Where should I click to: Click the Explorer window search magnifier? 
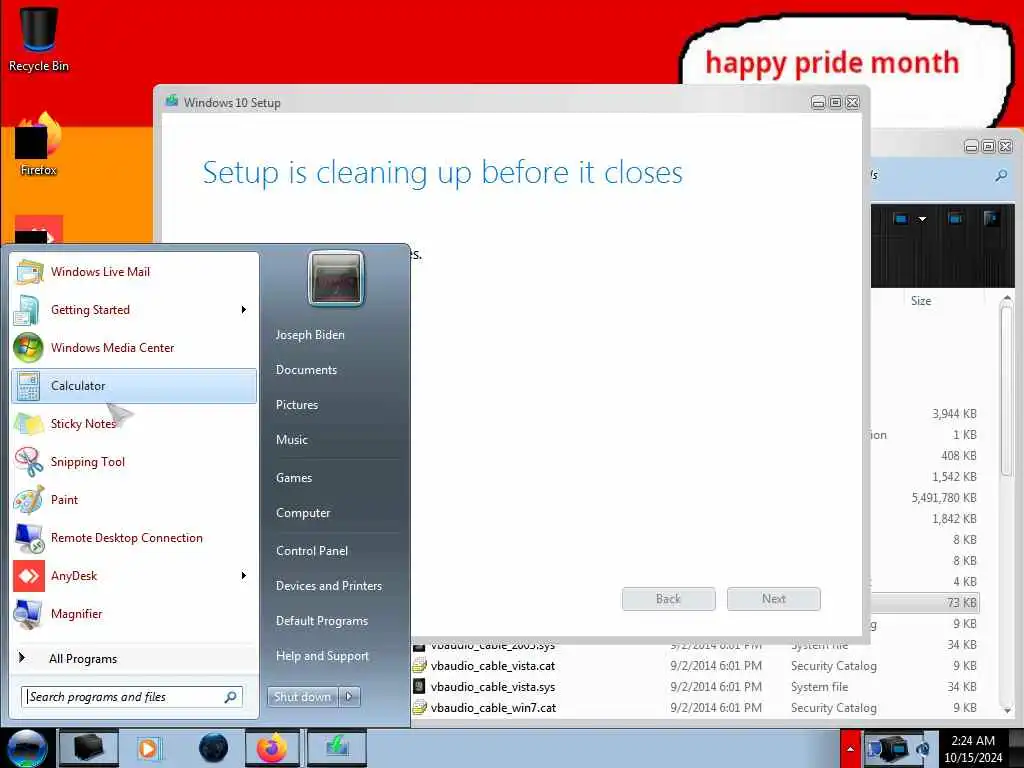pyautogui.click(x=1000, y=175)
